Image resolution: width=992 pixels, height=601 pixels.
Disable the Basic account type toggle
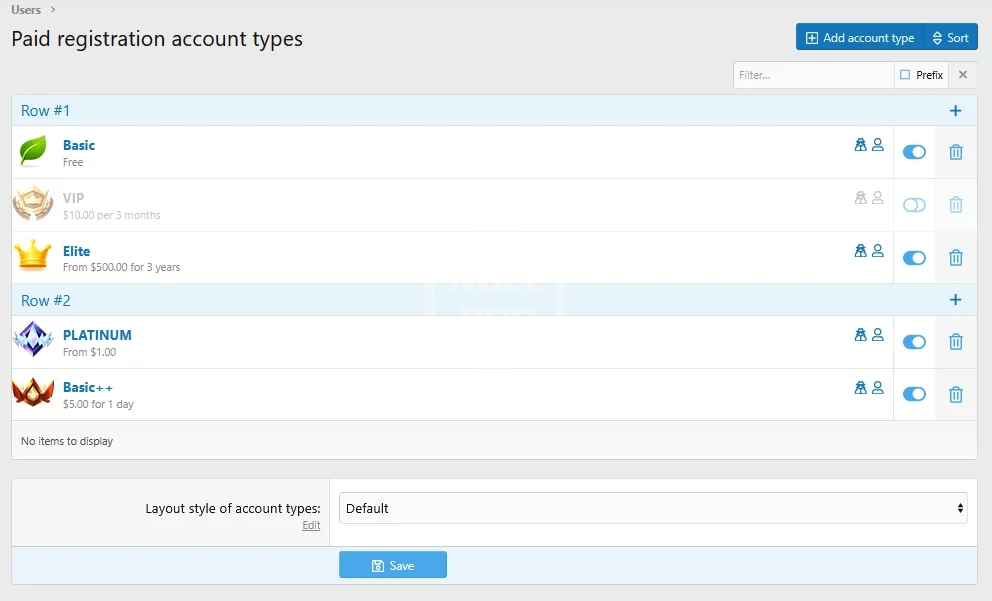[914, 152]
